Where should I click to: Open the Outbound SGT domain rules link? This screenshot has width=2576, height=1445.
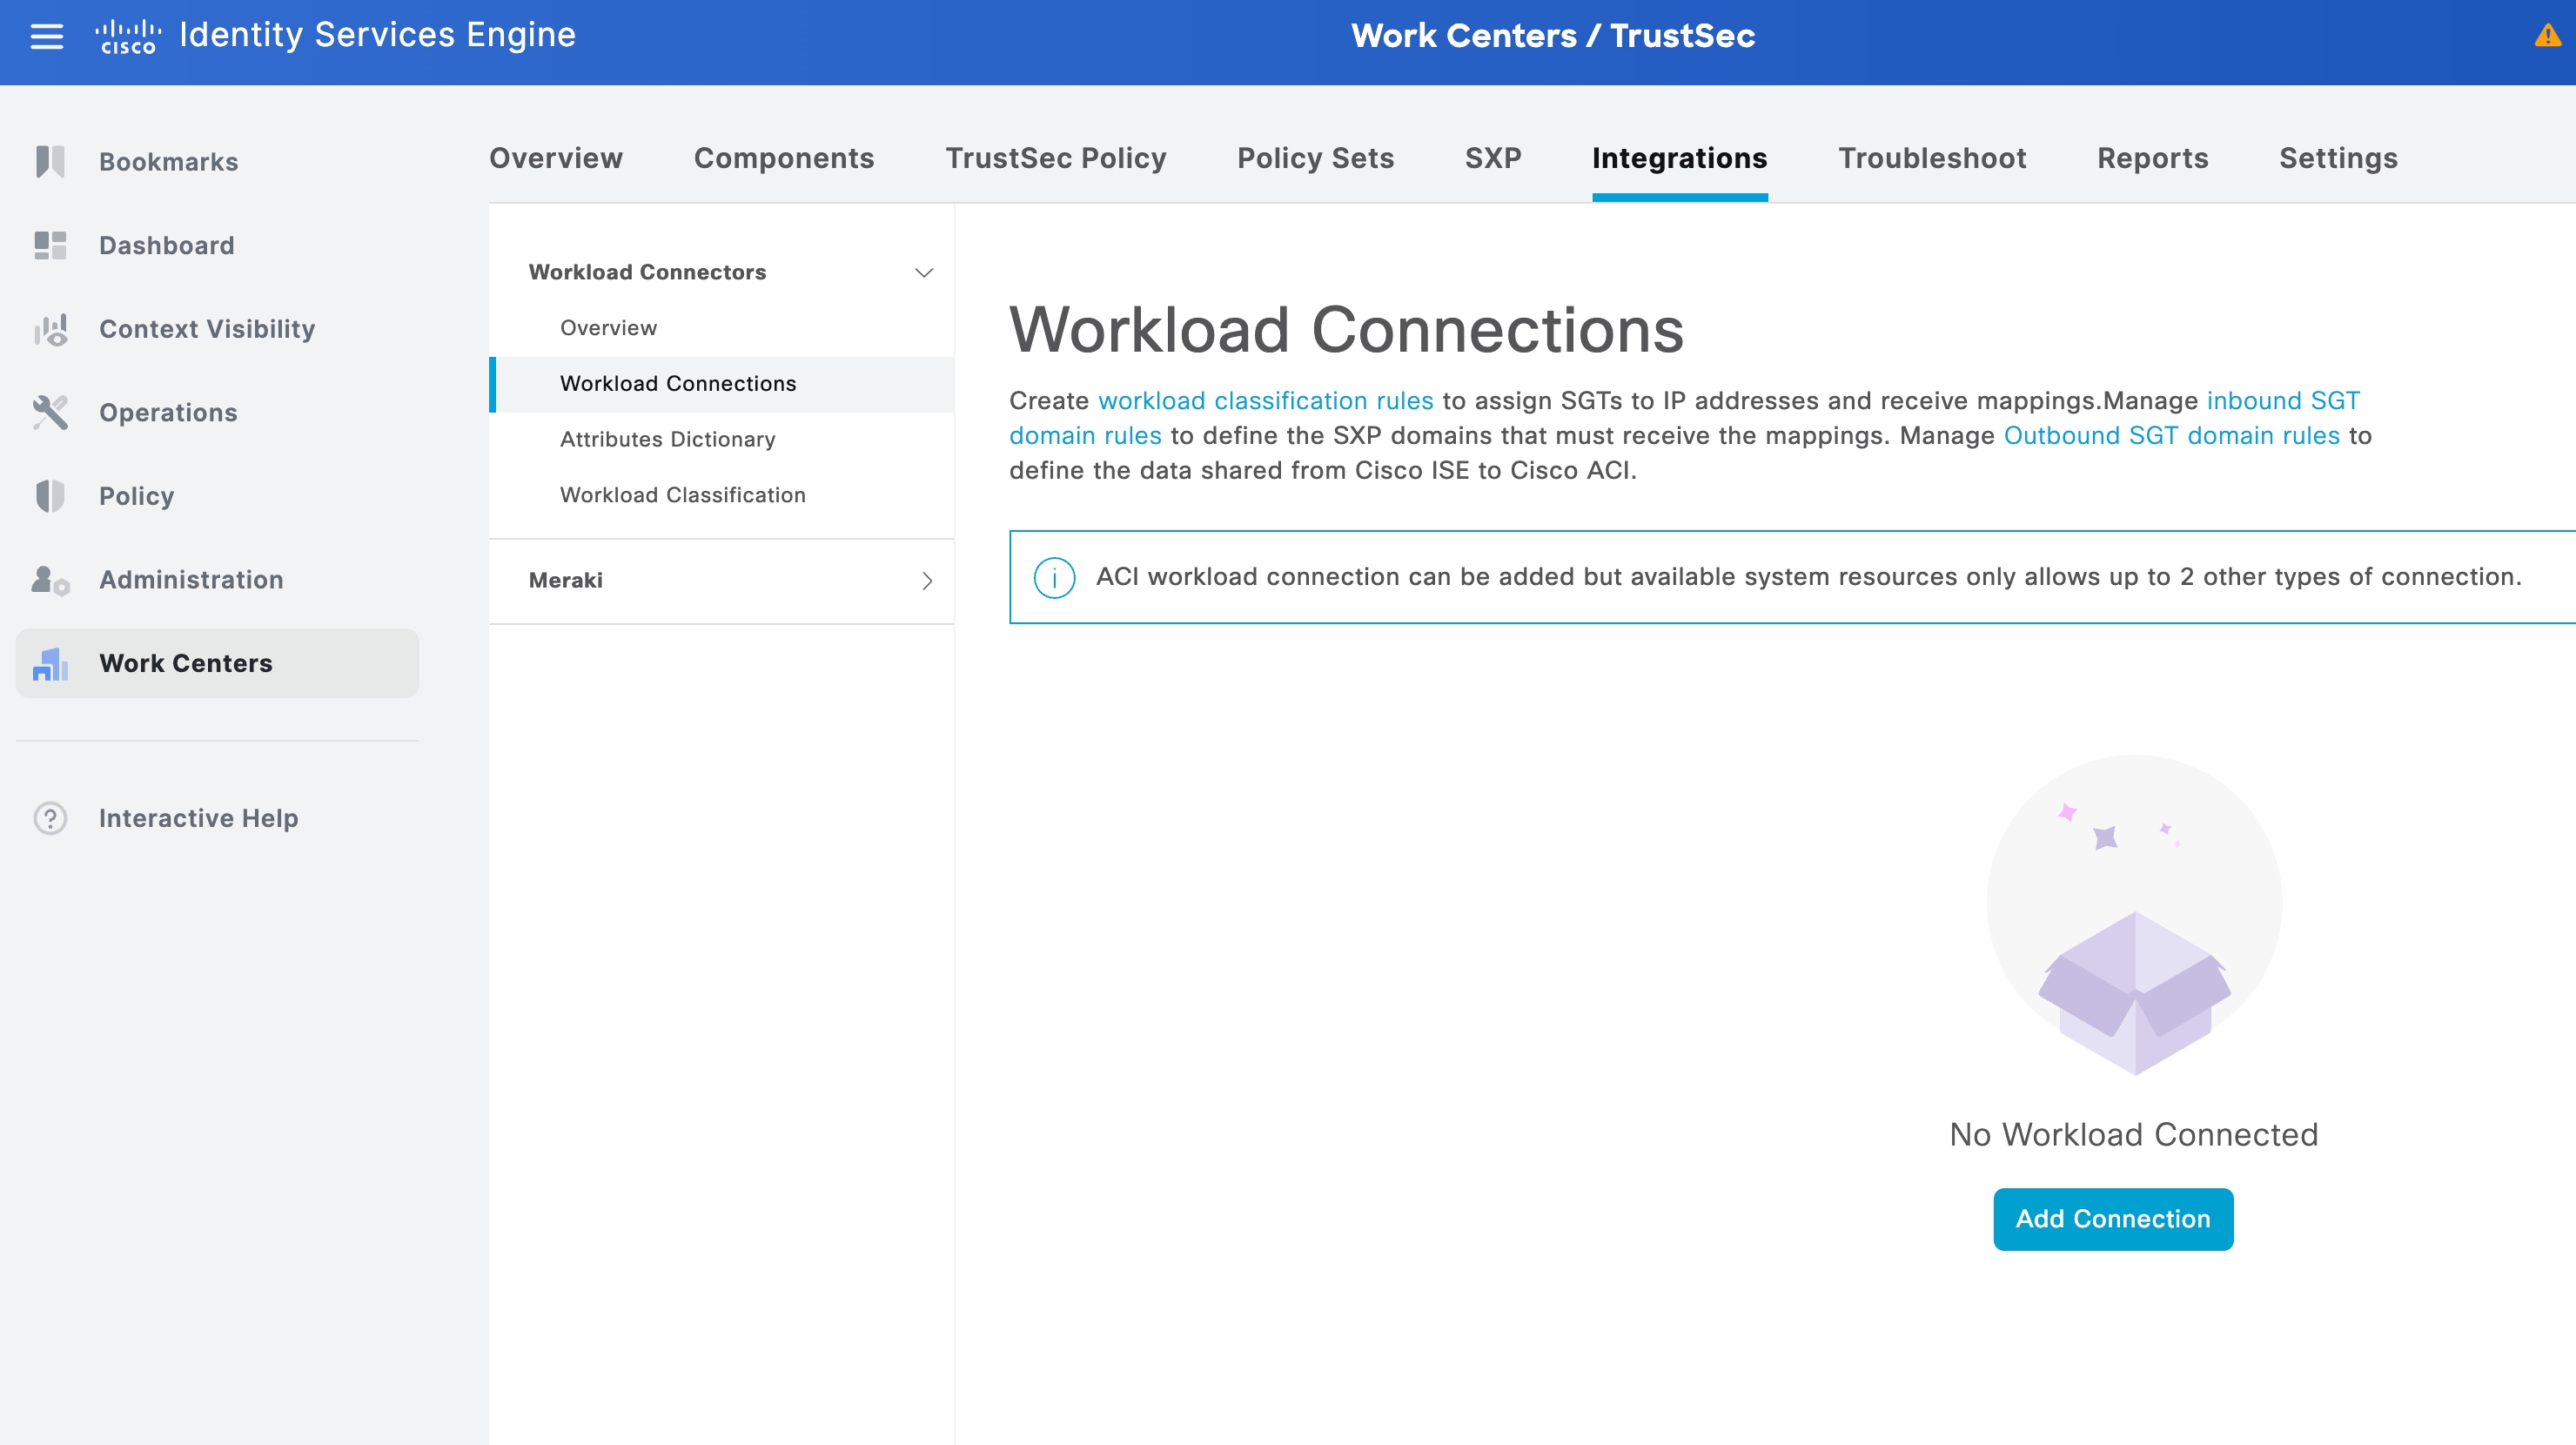(x=2171, y=436)
